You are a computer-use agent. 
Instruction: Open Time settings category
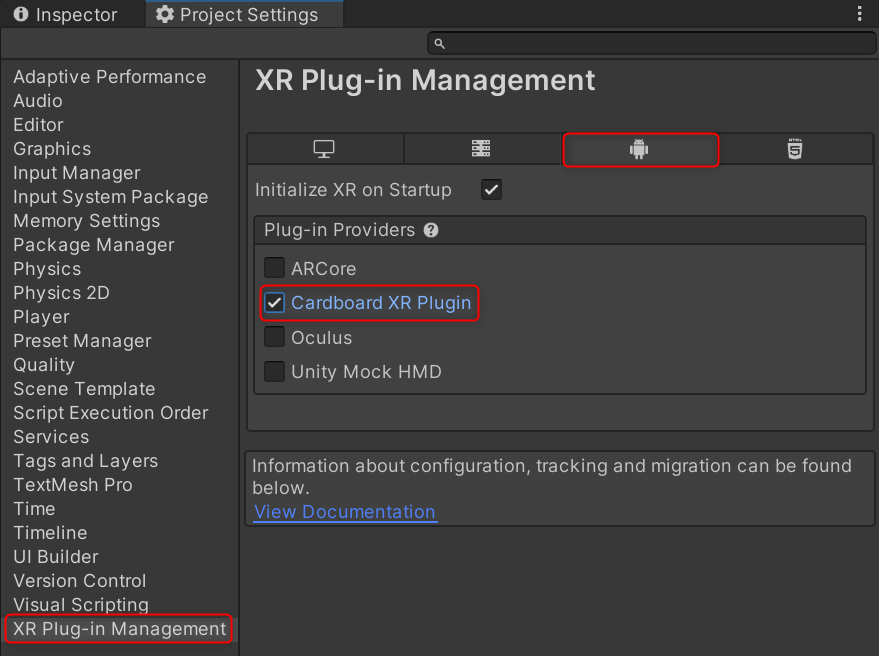click(x=34, y=509)
